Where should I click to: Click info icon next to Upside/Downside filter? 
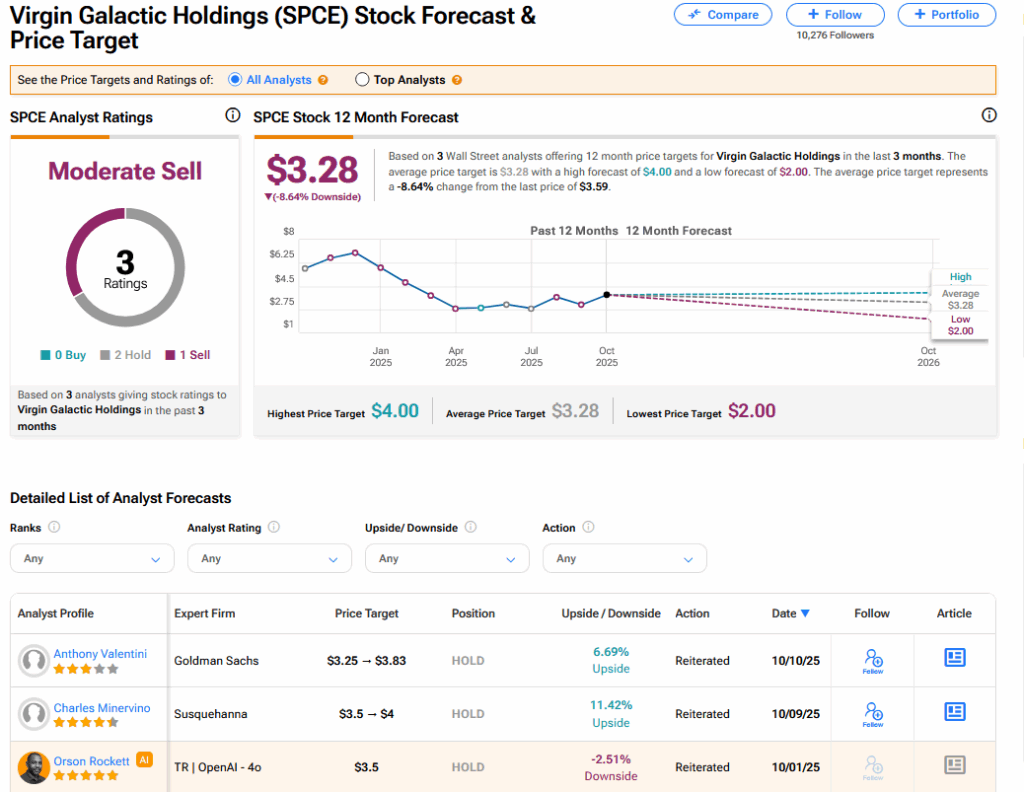click(470, 528)
